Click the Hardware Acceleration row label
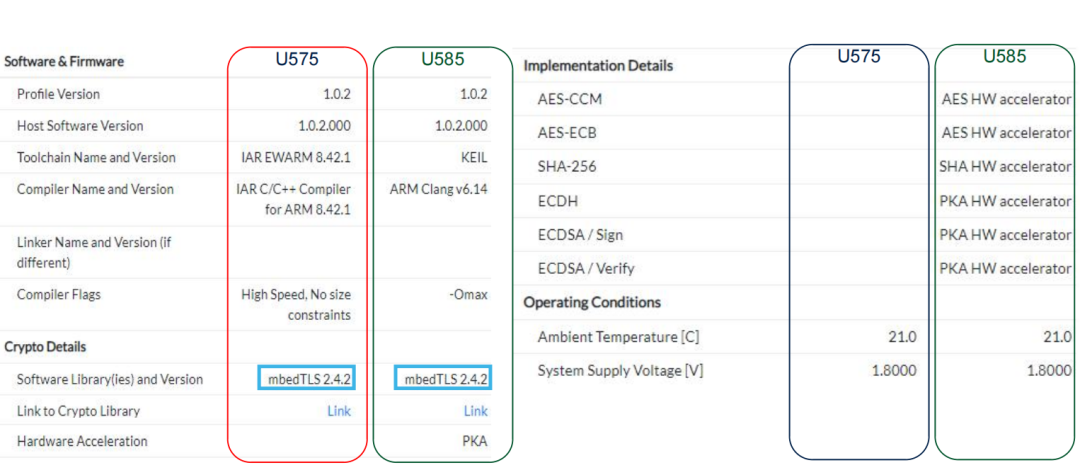The height and width of the screenshot is (470, 1080). [82, 441]
